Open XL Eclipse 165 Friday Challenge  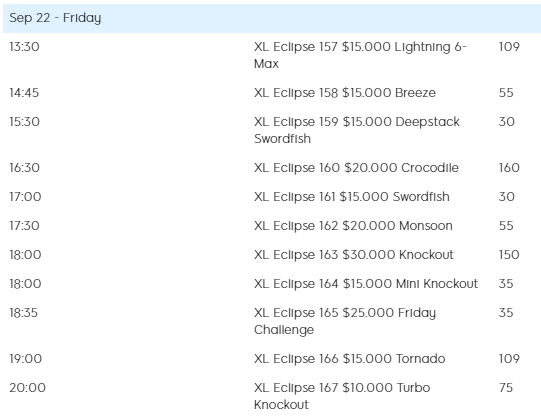click(345, 321)
